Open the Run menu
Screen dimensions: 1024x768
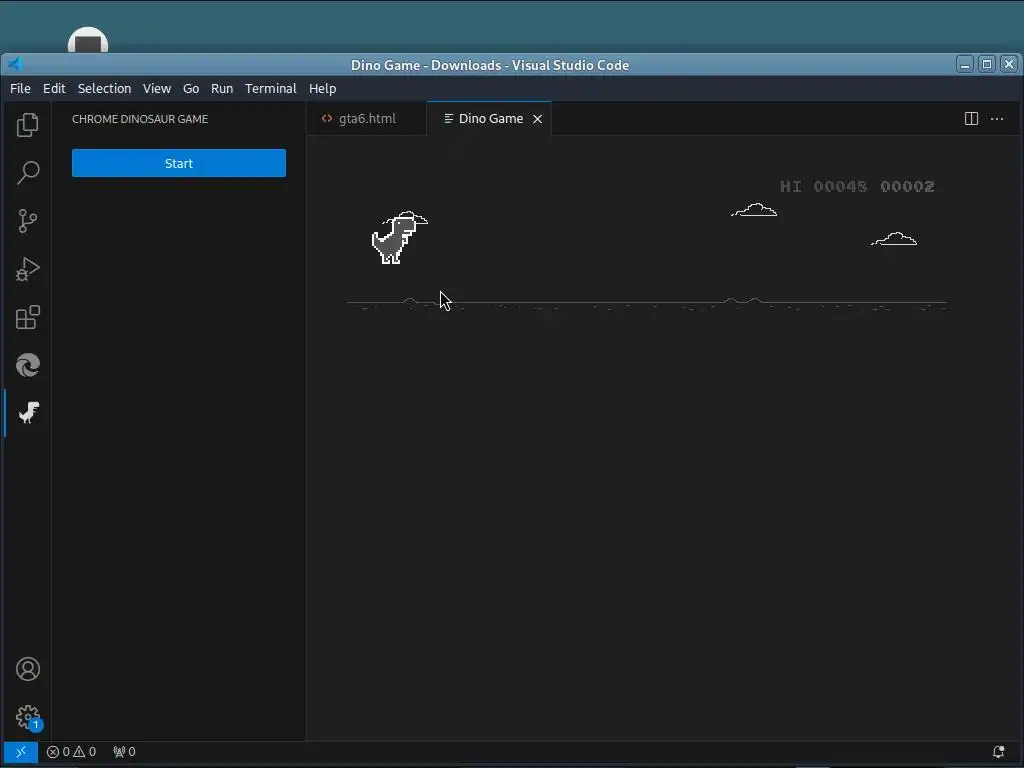click(222, 88)
